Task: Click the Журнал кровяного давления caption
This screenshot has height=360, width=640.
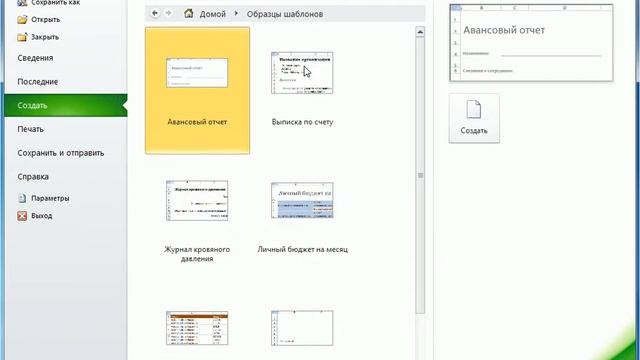Action: 197,254
